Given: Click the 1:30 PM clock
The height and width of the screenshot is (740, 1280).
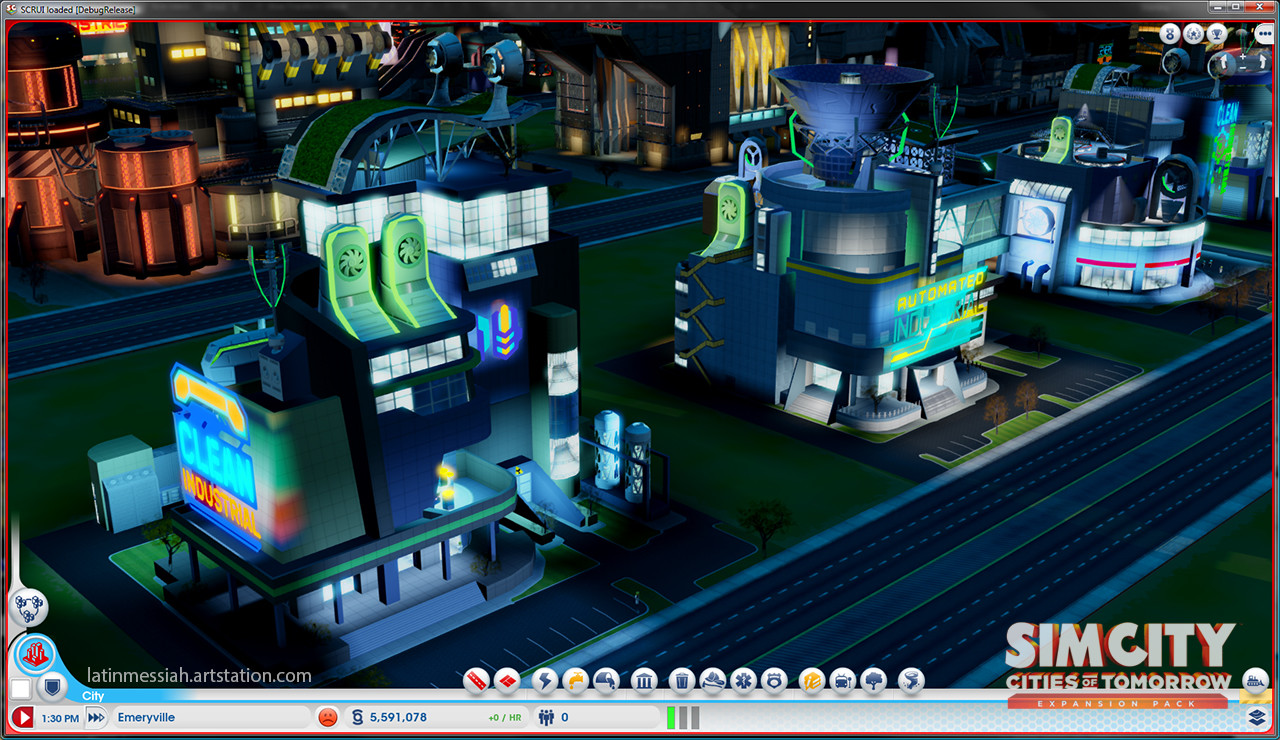Looking at the screenshot, I should pos(61,717).
